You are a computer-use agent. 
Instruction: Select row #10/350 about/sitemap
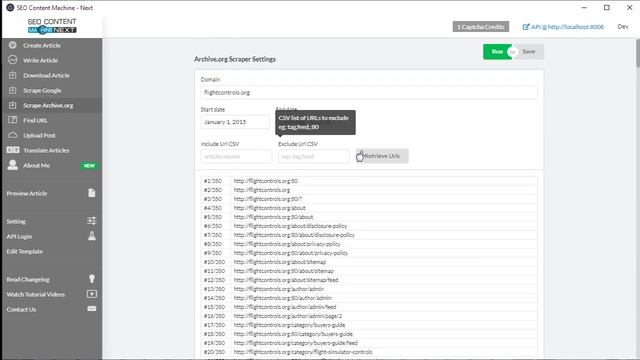coord(370,262)
